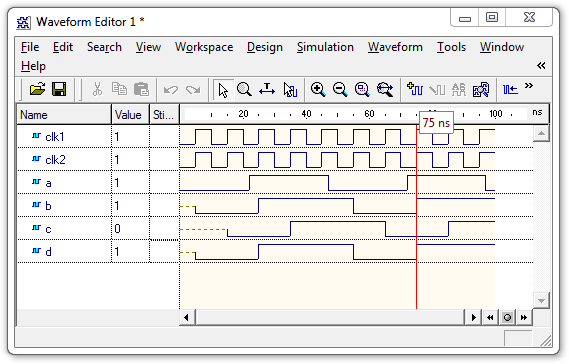Open the Design menu

pos(265,47)
